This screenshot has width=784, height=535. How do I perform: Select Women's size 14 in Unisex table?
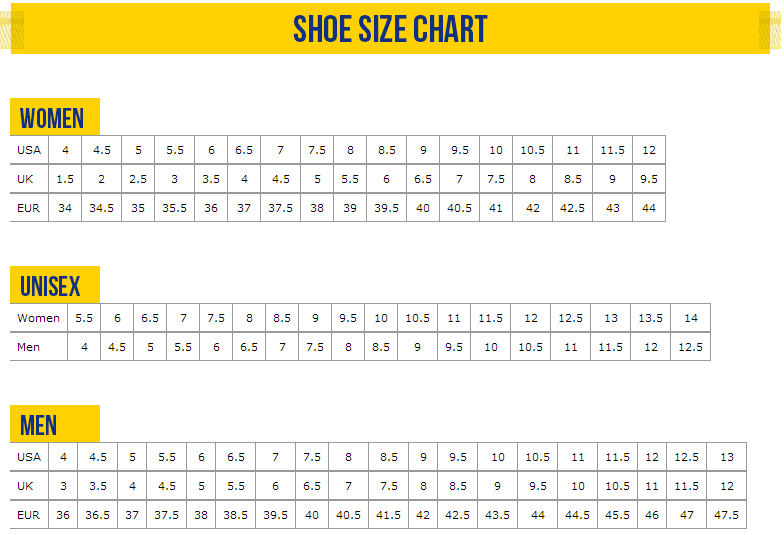[691, 318]
